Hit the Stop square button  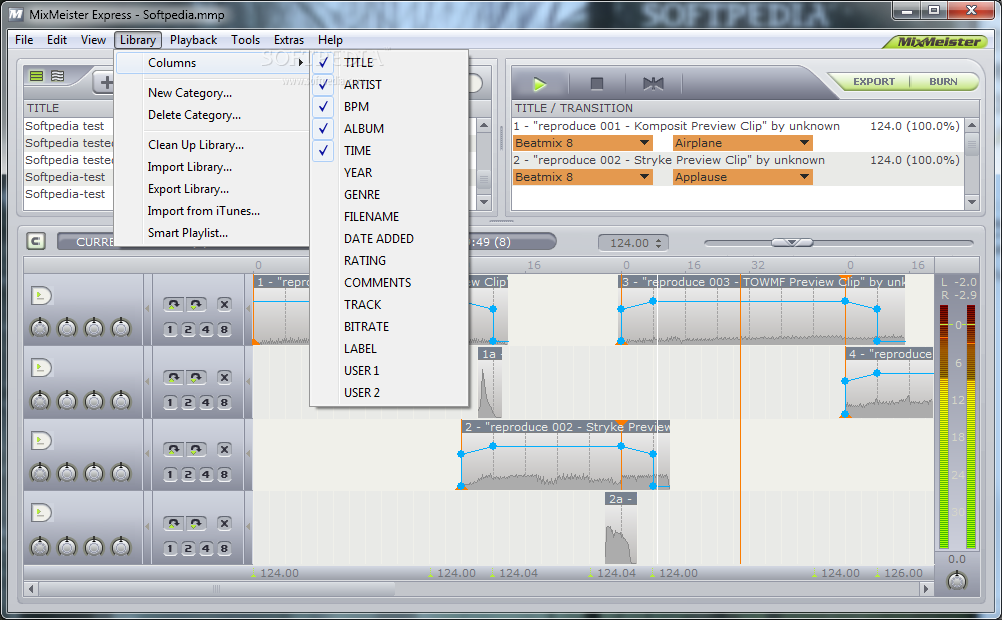596,84
